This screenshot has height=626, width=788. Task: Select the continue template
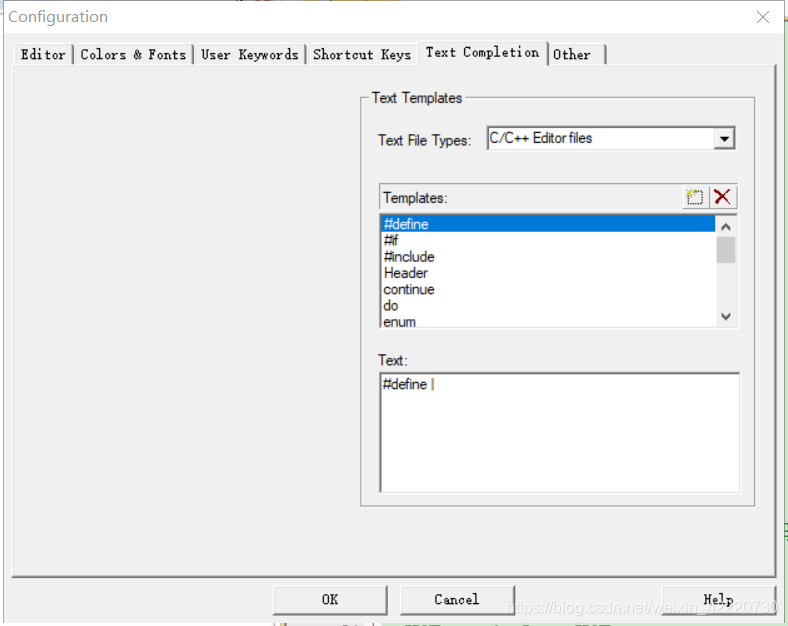[548, 289]
